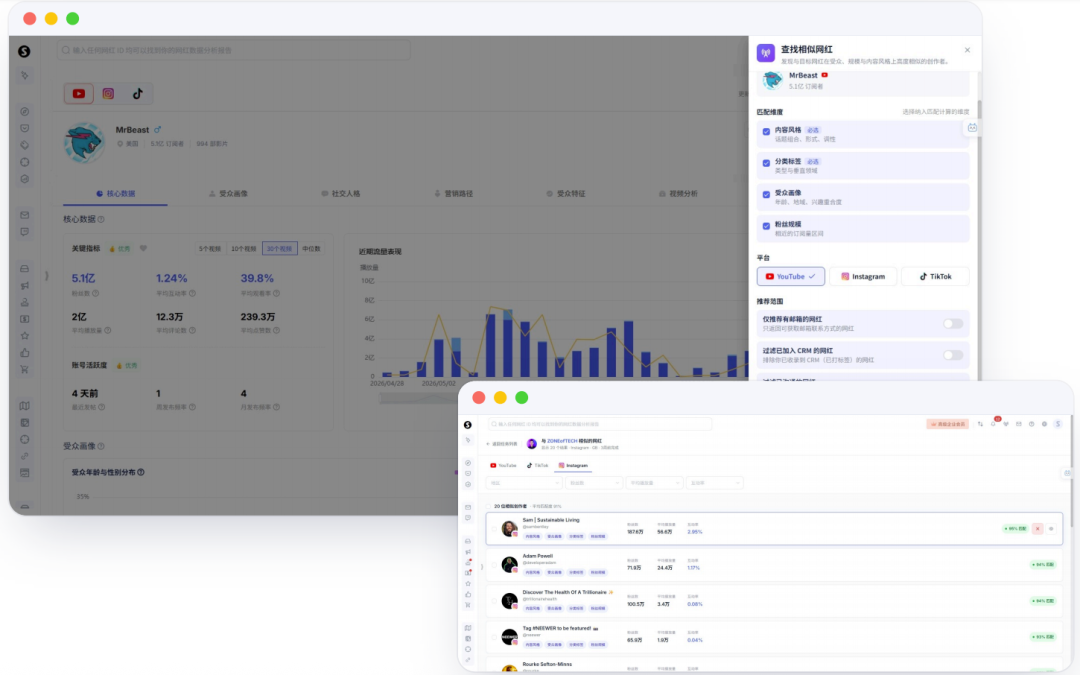Select the 中位数 option

311,249
